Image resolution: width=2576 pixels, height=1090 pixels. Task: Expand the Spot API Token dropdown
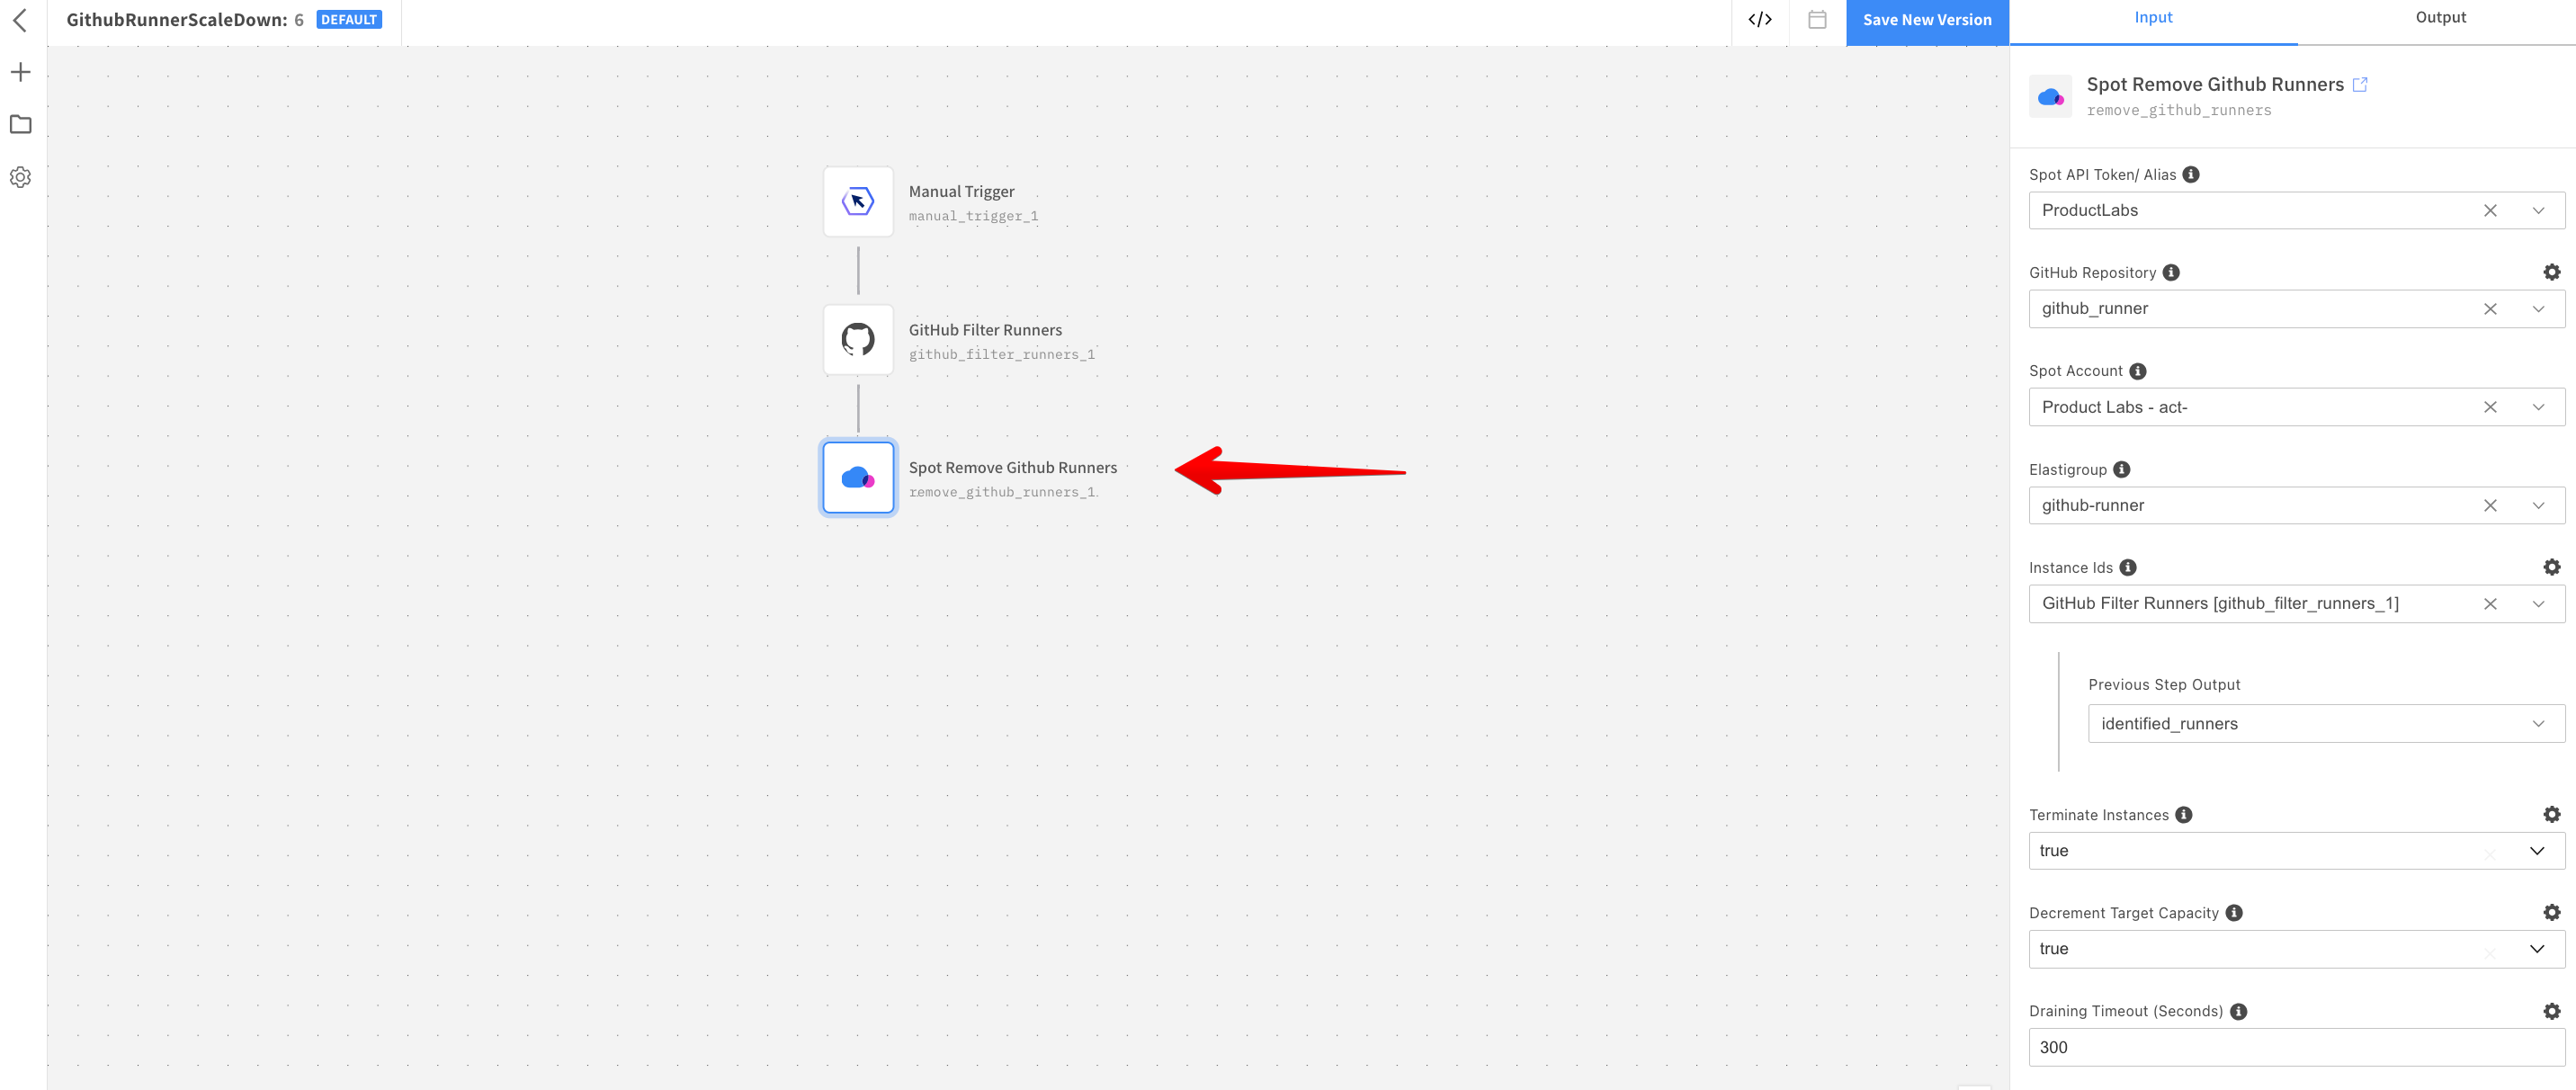point(2538,210)
